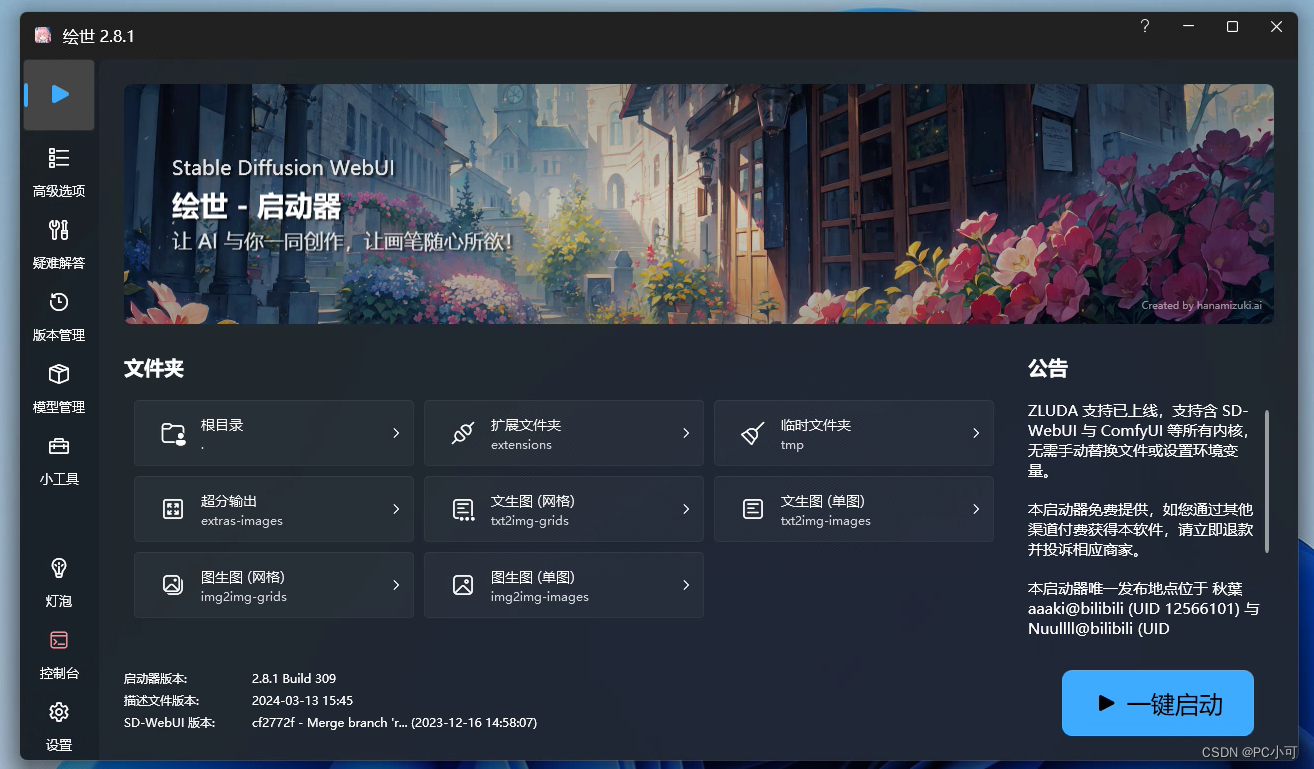
Task: Click the 临时文件夹 broom icon
Action: (x=753, y=433)
